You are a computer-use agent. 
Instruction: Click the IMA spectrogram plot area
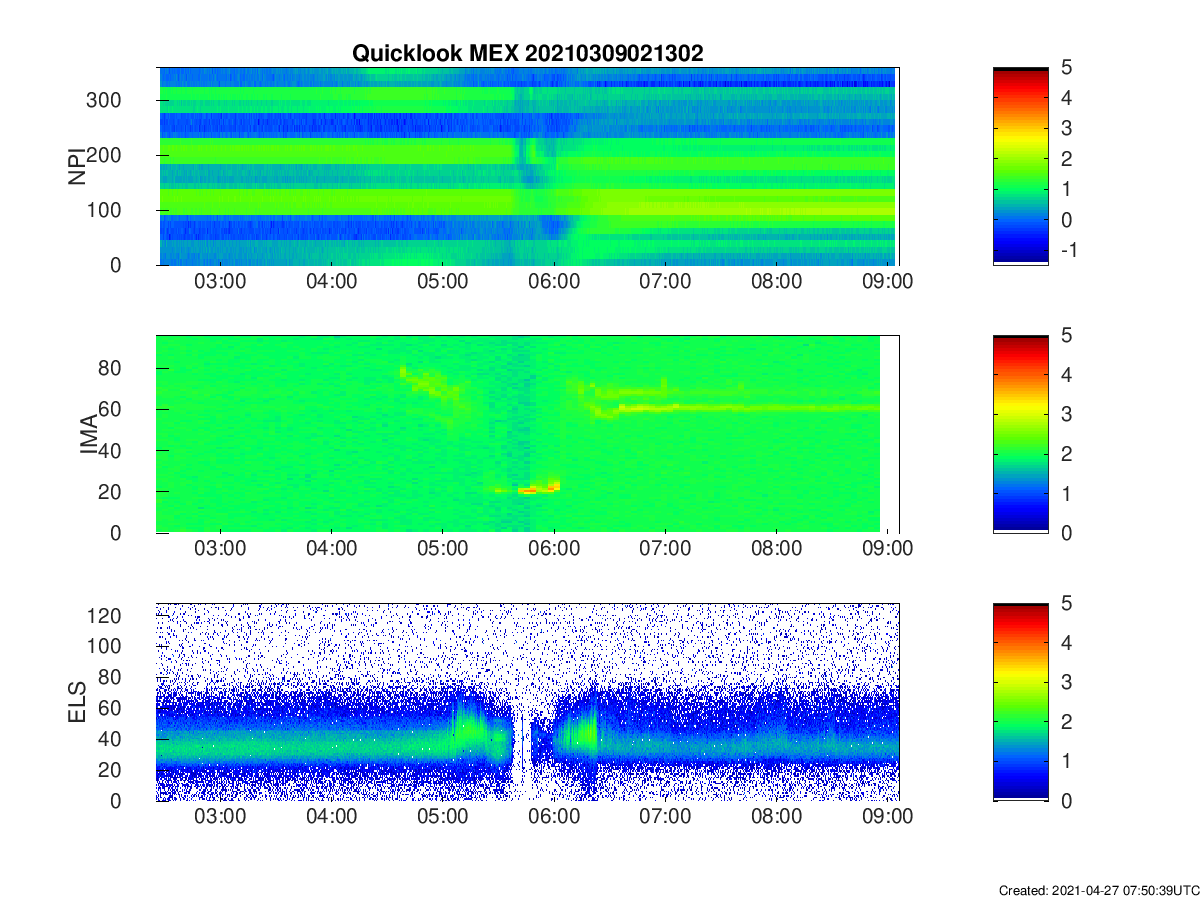tap(527, 434)
